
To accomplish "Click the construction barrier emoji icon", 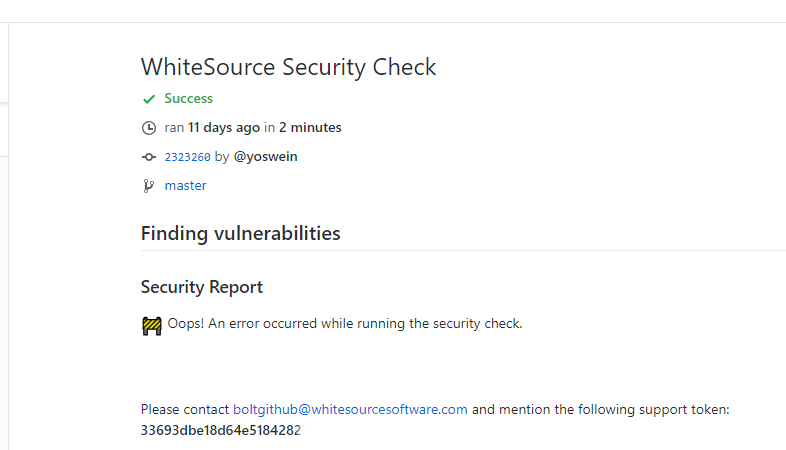I will pyautogui.click(x=152, y=325).
